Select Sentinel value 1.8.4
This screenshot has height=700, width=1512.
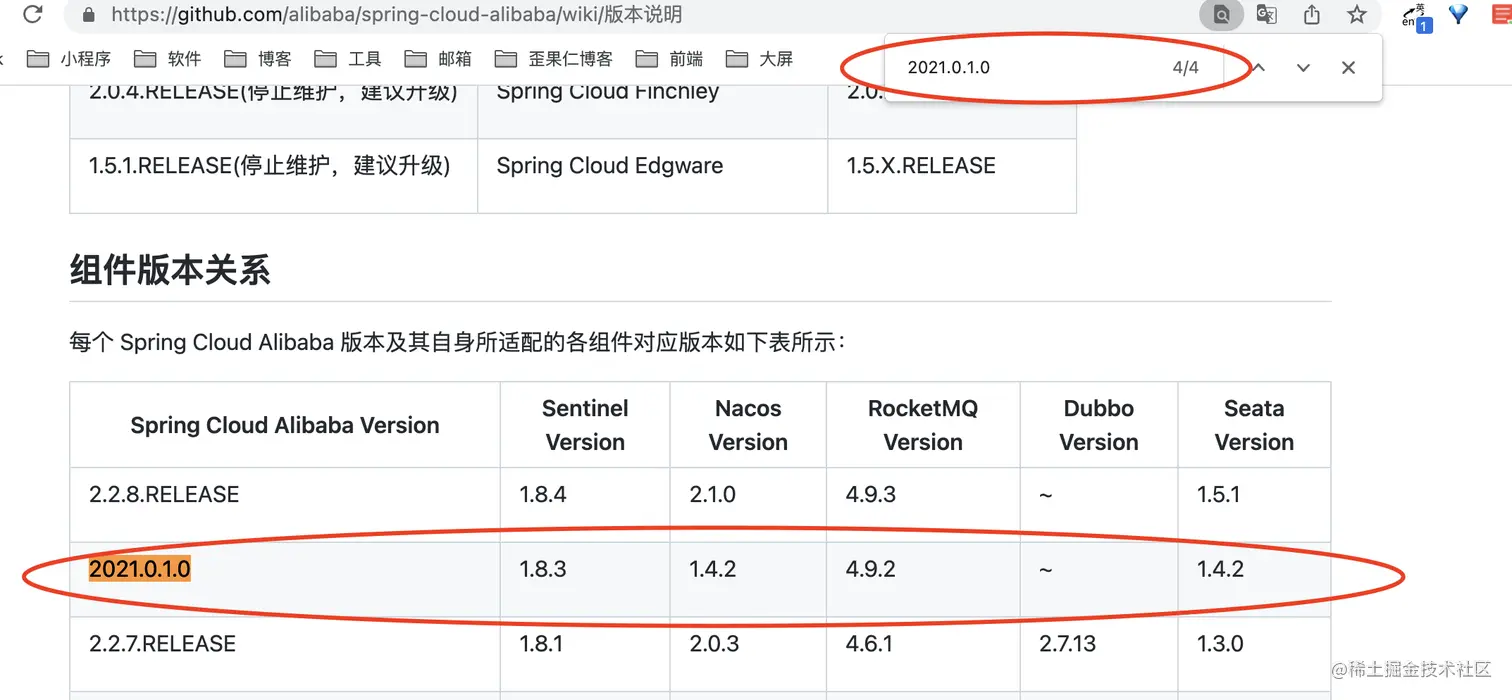(543, 494)
